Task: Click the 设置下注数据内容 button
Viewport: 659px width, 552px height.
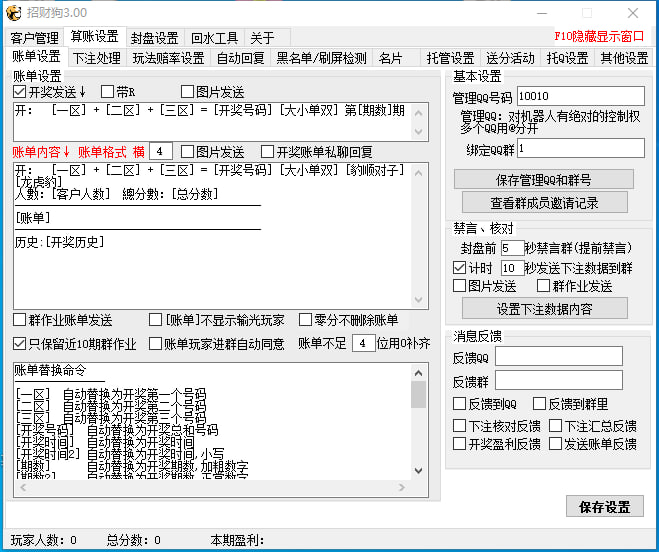Action: point(544,308)
